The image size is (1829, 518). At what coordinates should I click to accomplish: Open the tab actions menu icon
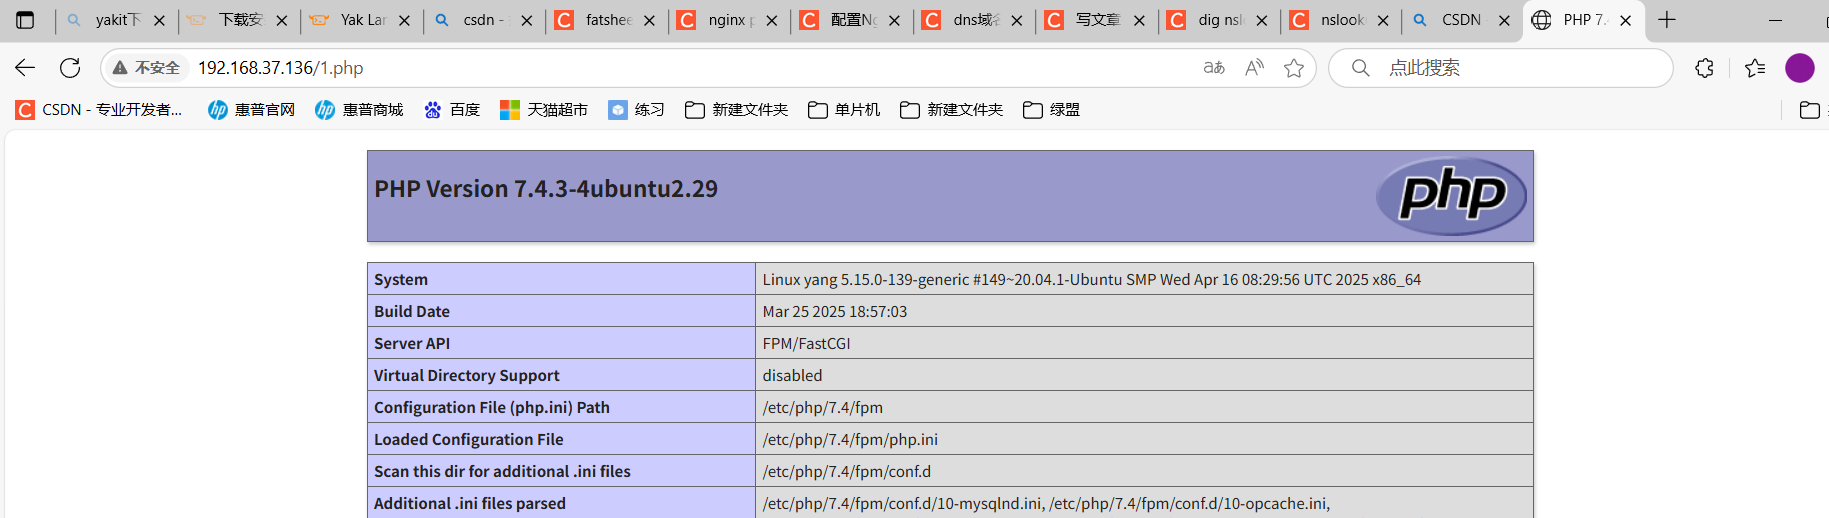pos(25,20)
